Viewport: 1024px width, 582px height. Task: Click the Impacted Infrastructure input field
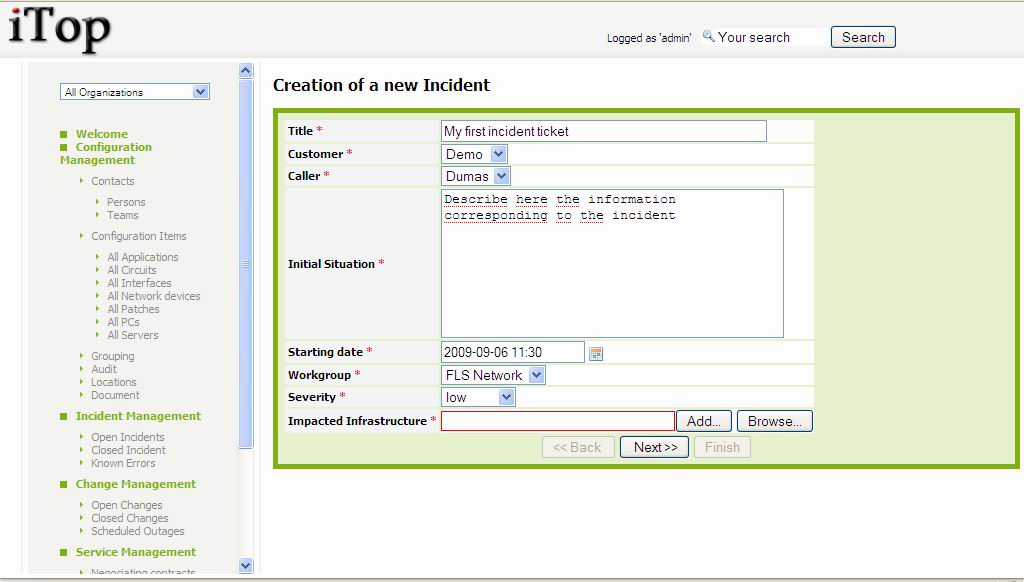click(558, 421)
